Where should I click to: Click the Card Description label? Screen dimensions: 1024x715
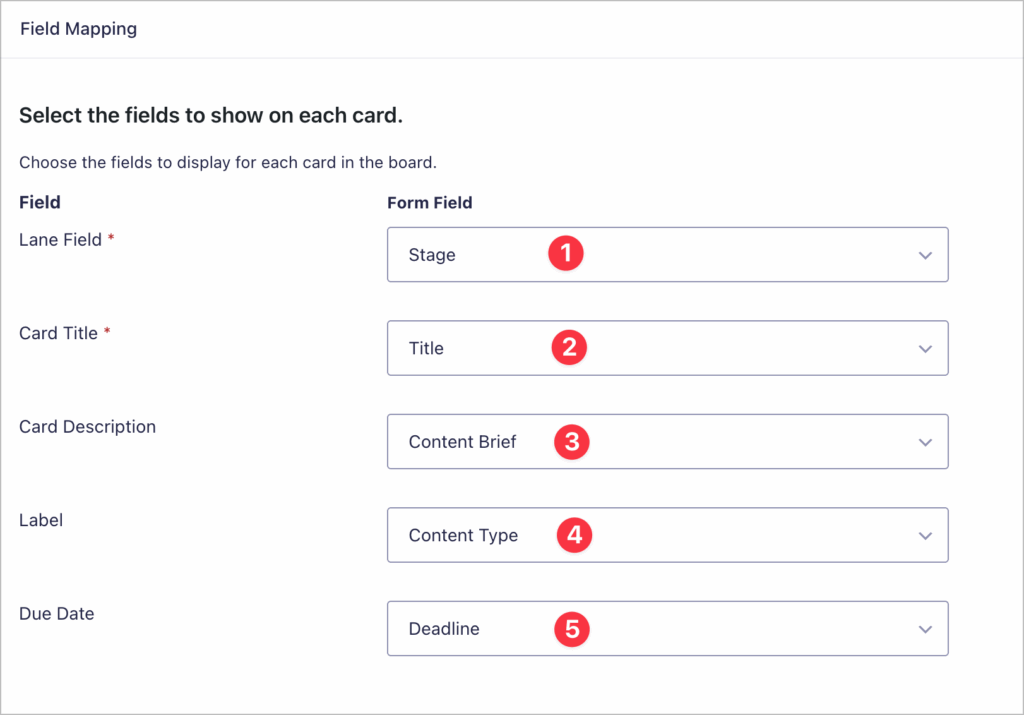87,426
